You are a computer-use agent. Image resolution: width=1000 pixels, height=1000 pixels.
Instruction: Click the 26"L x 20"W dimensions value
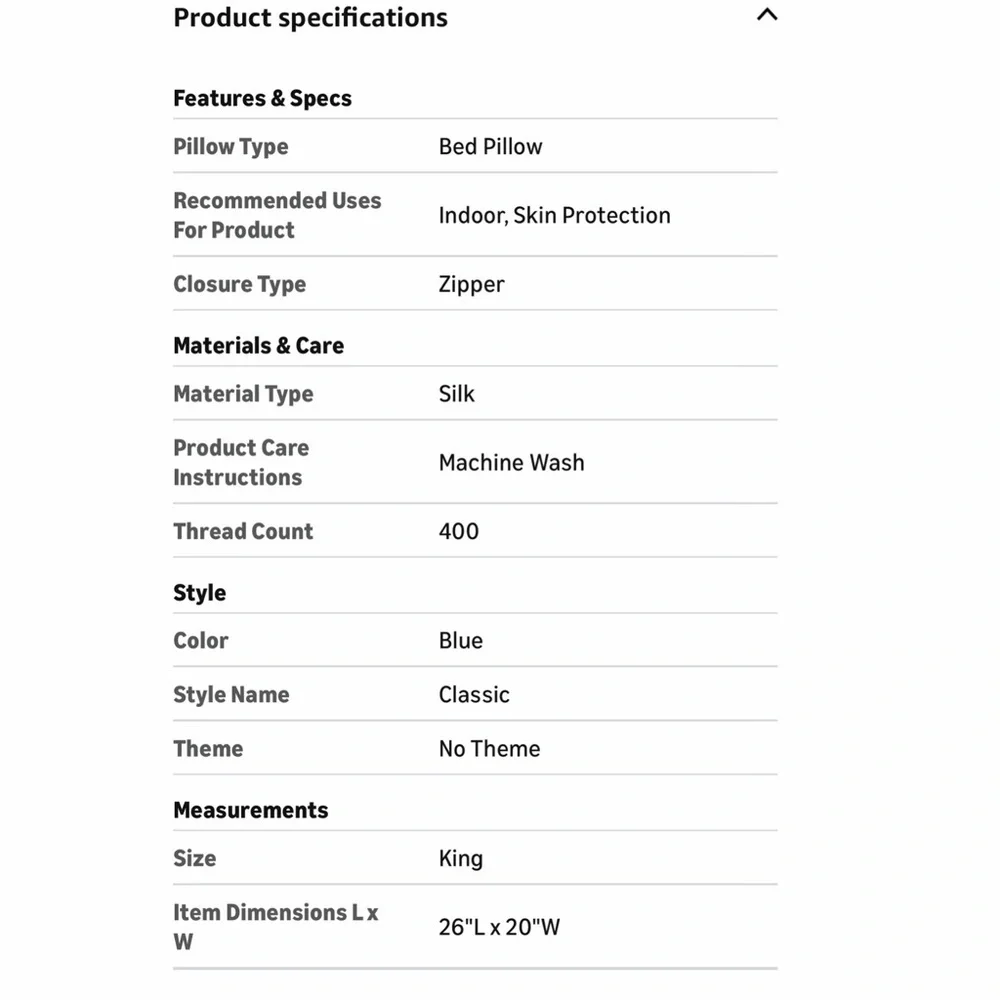click(499, 927)
